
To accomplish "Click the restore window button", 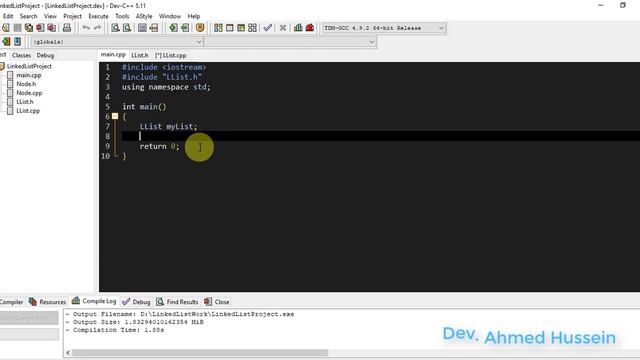I will 622,5.
